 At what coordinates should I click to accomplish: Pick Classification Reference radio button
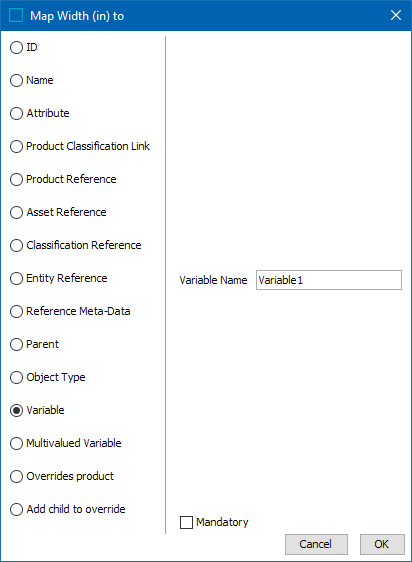(16, 245)
